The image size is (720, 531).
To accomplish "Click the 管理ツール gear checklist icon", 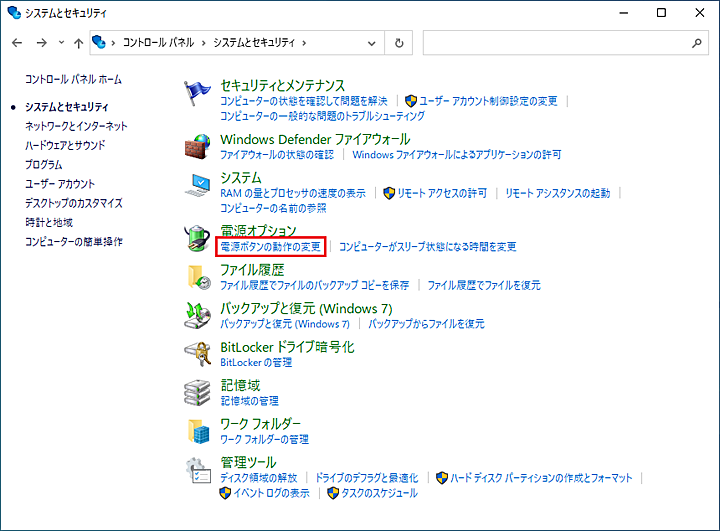I will click(198, 470).
